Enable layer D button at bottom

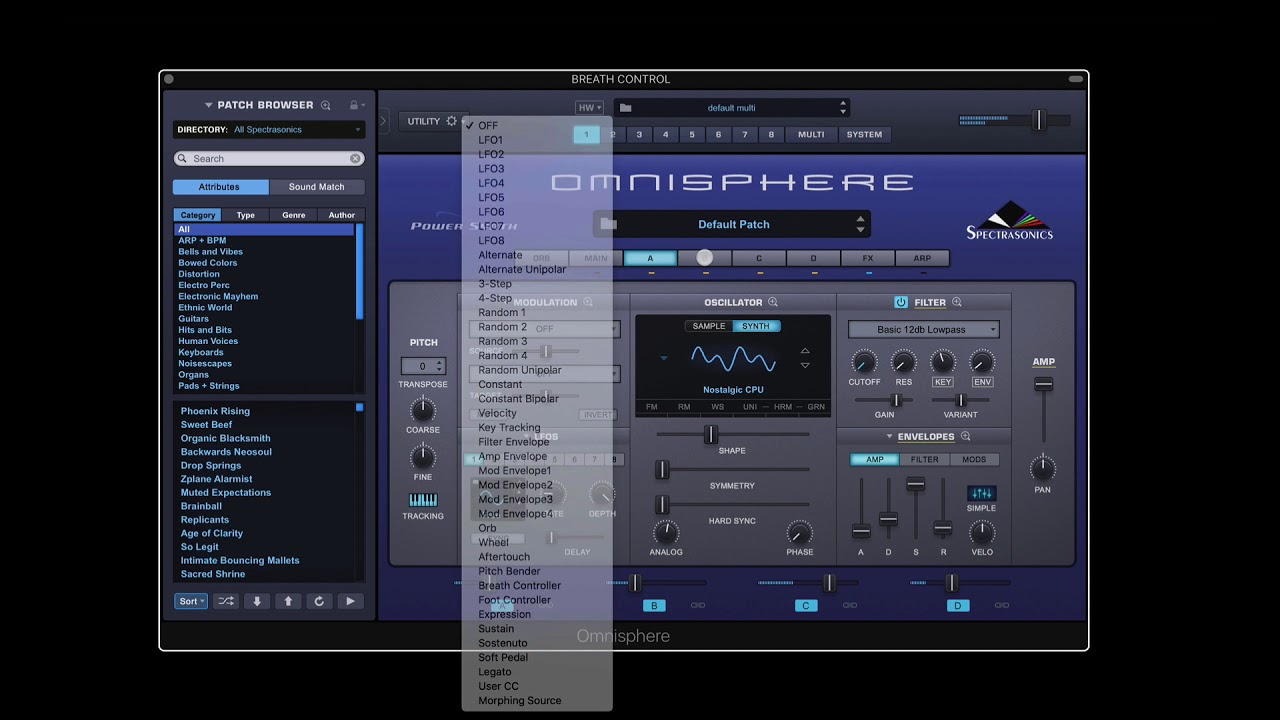958,606
